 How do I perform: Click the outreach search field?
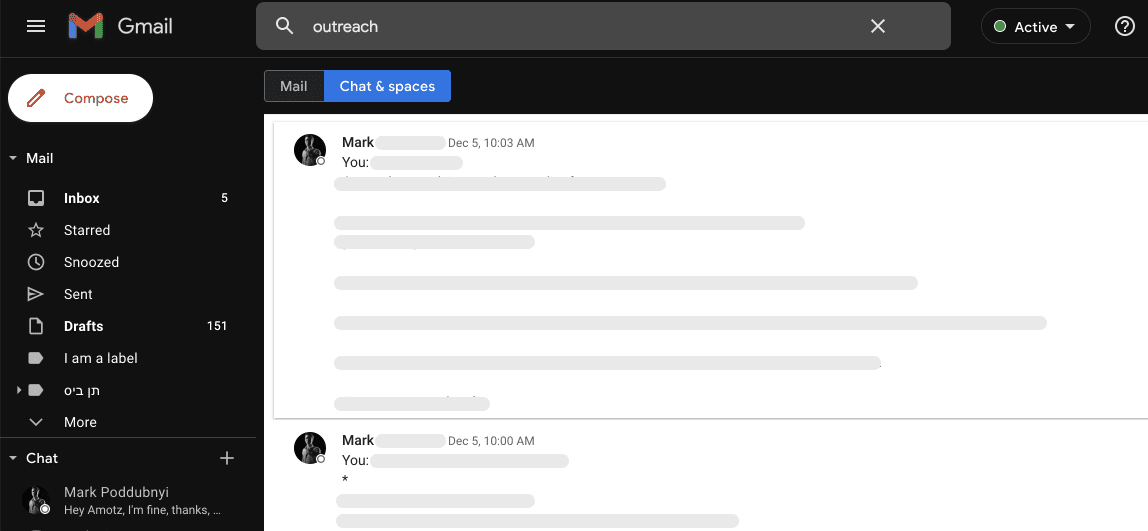[x=580, y=26]
